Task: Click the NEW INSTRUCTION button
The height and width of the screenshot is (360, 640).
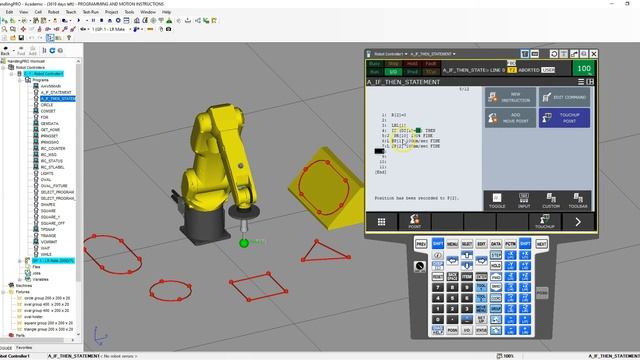Action: (510, 97)
